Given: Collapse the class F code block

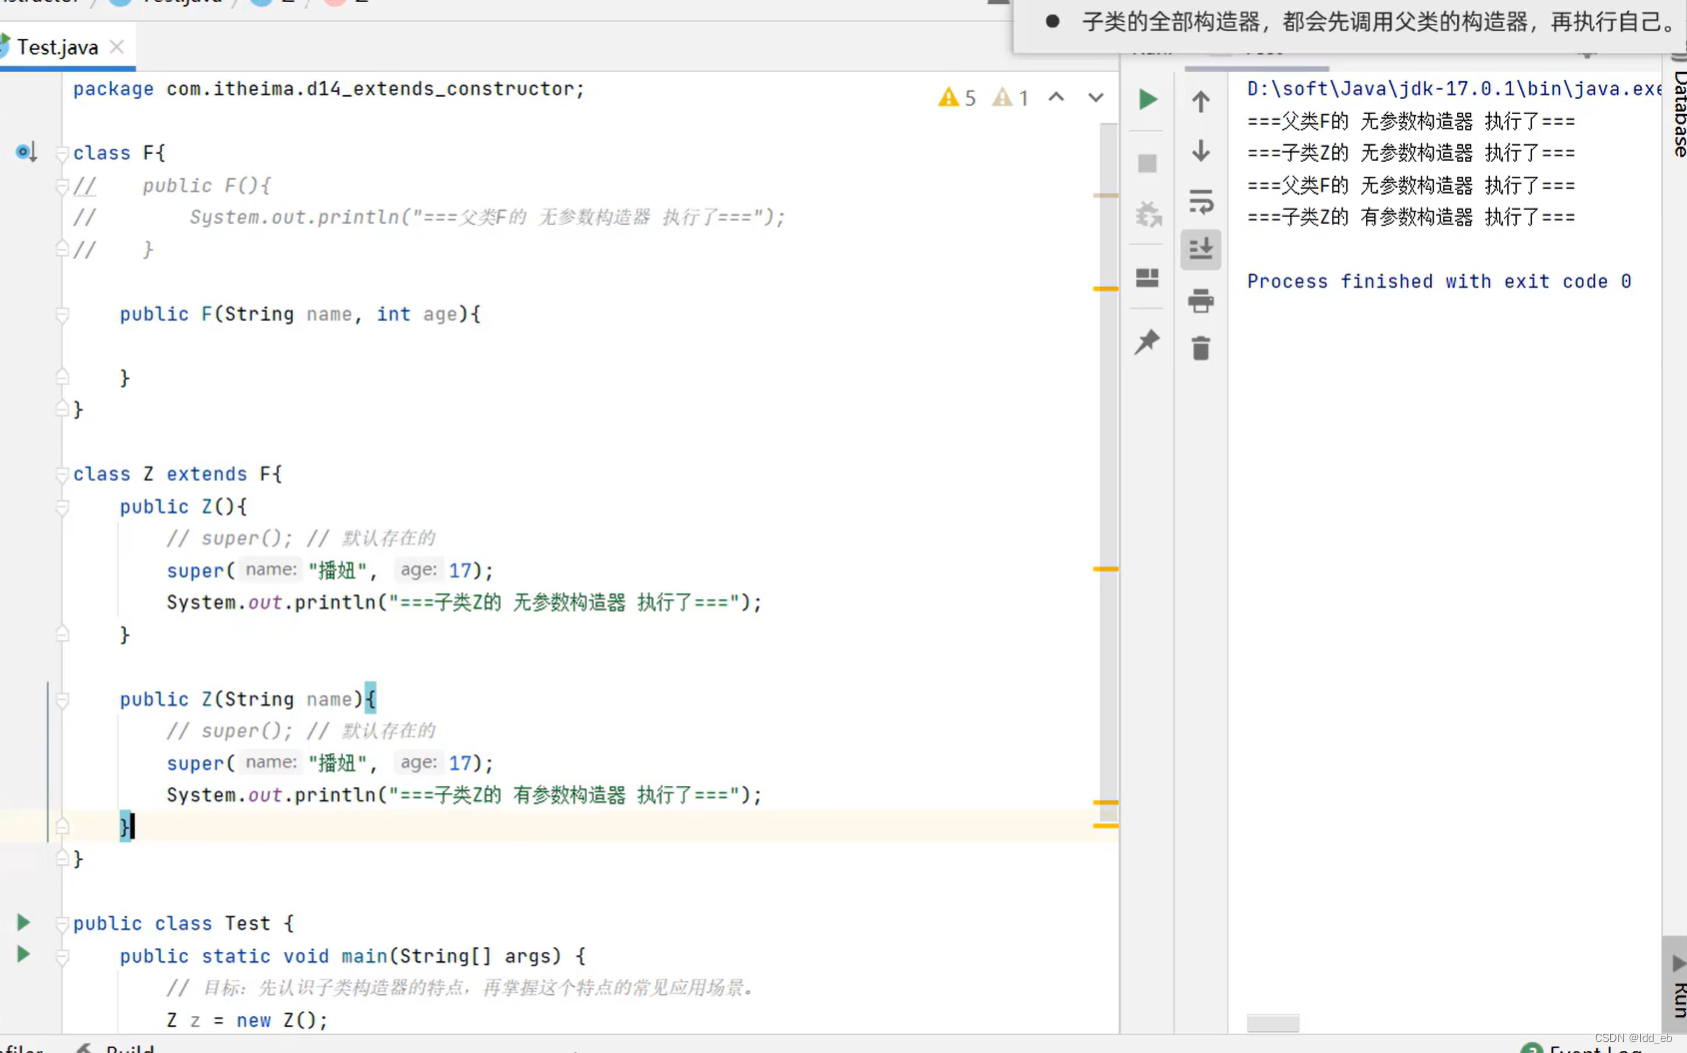Looking at the screenshot, I should point(61,152).
